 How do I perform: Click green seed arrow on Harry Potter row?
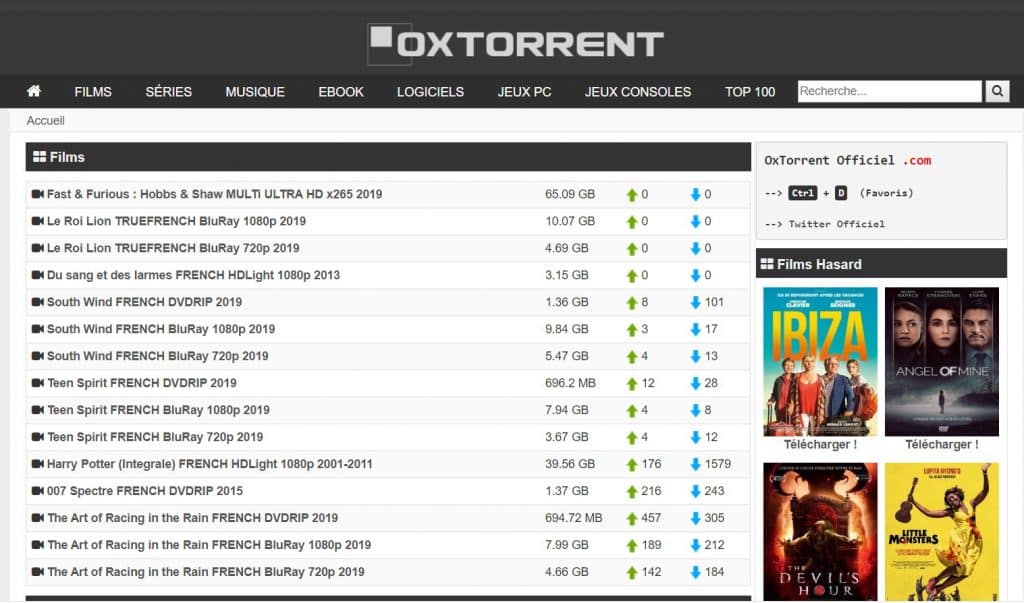click(x=632, y=464)
